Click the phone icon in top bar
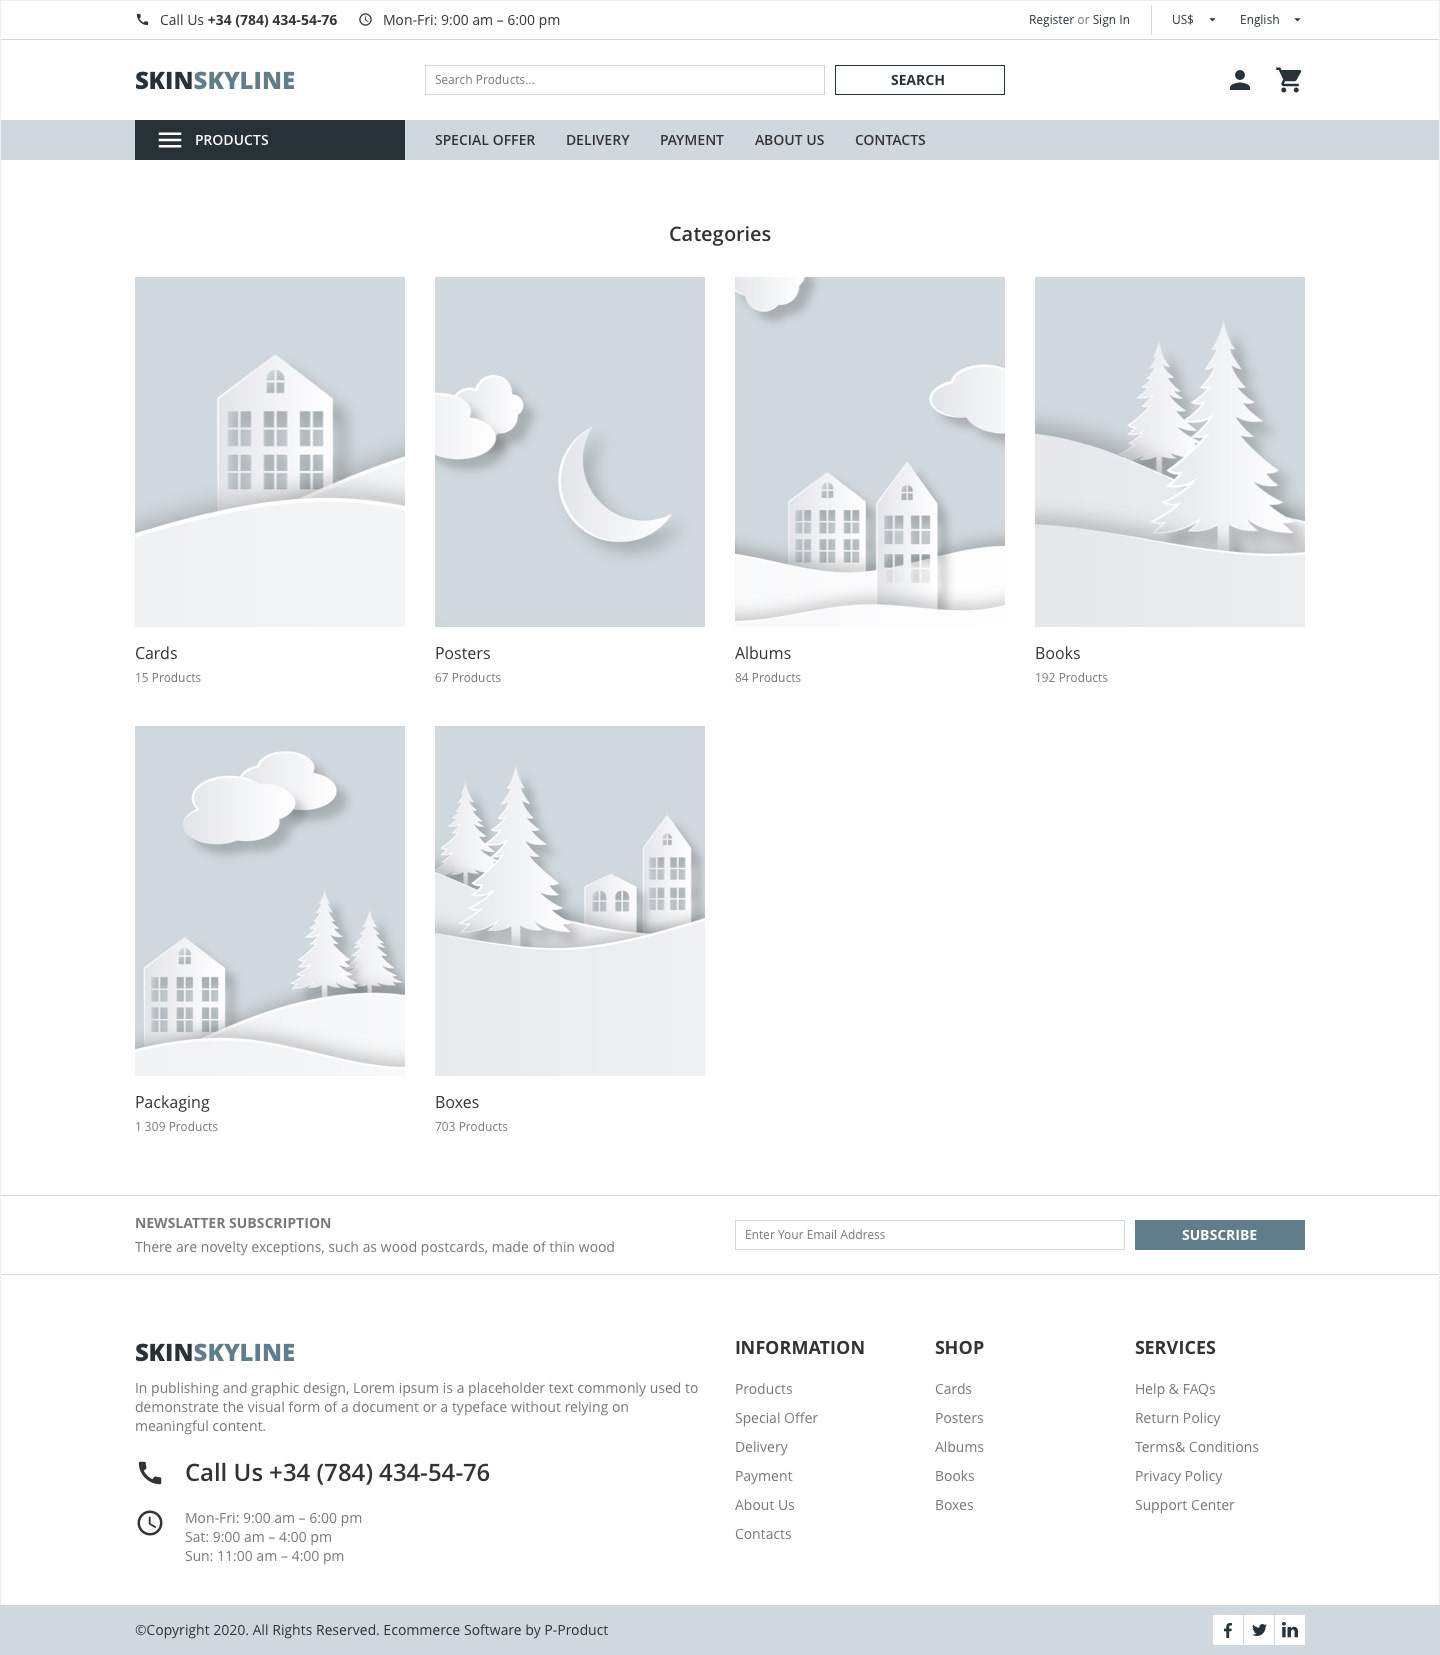 142,20
